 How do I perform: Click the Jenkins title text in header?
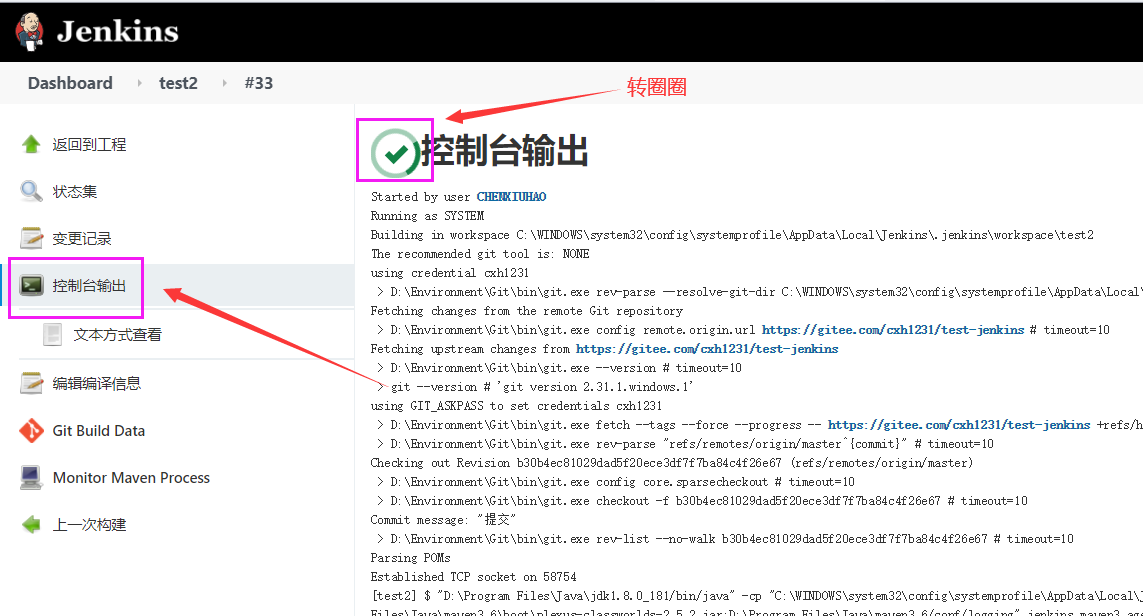coord(117,31)
